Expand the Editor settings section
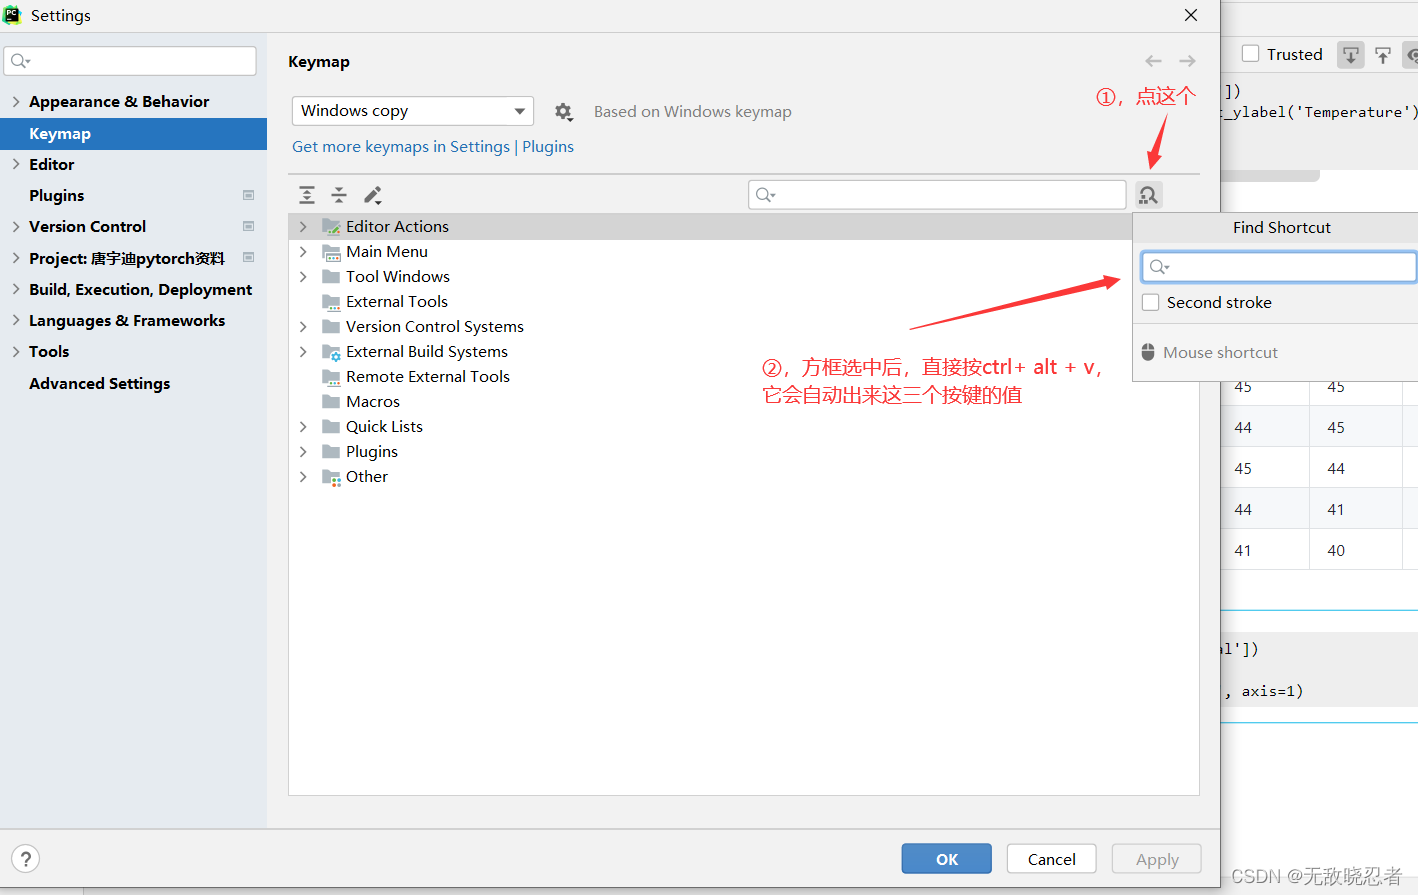The width and height of the screenshot is (1418, 895). 16,164
